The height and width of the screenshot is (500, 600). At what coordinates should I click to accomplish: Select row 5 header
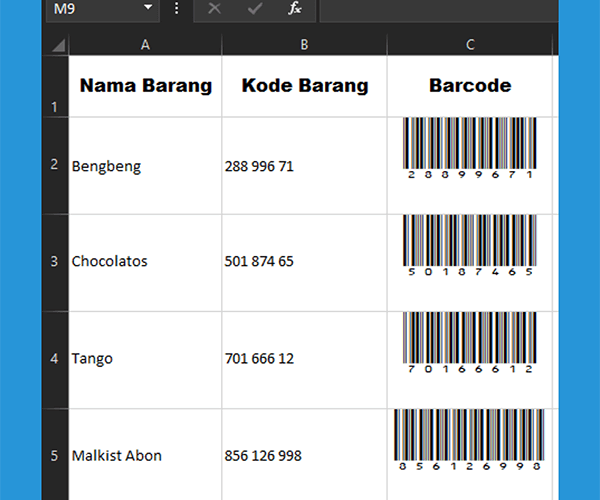tap(55, 454)
